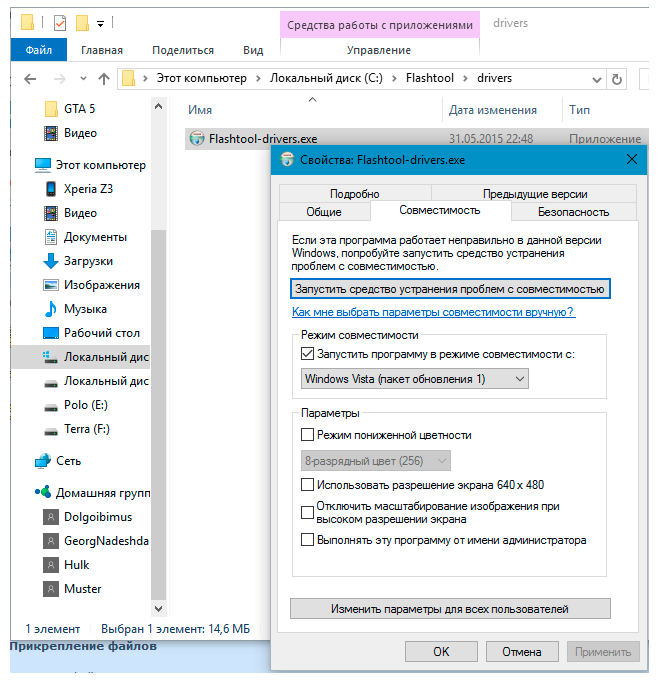This screenshot has width=658, height=682.
Task: Open the GTA 5 folder in the sidebar
Action: (79, 109)
